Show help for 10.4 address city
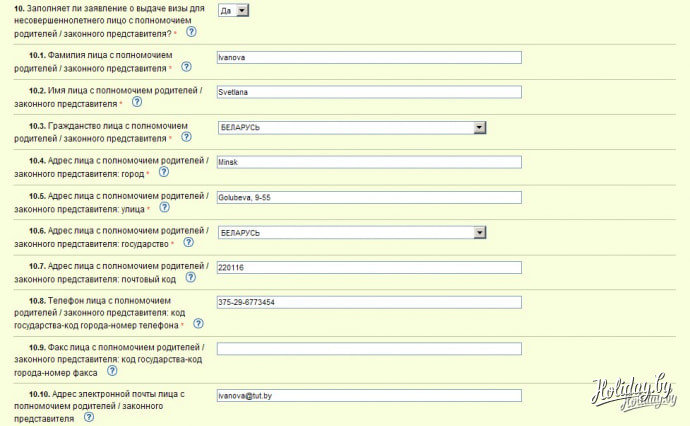The image size is (690, 426). 163,172
